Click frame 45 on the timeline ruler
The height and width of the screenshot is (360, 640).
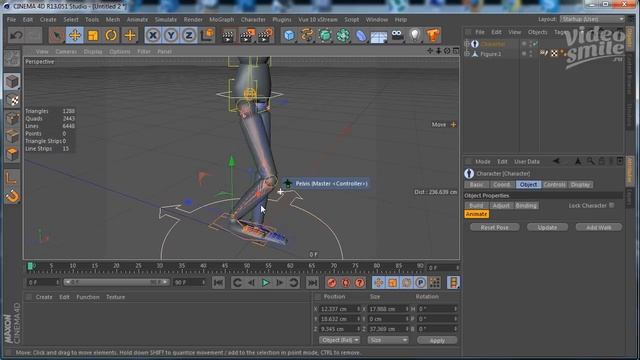coord(225,267)
